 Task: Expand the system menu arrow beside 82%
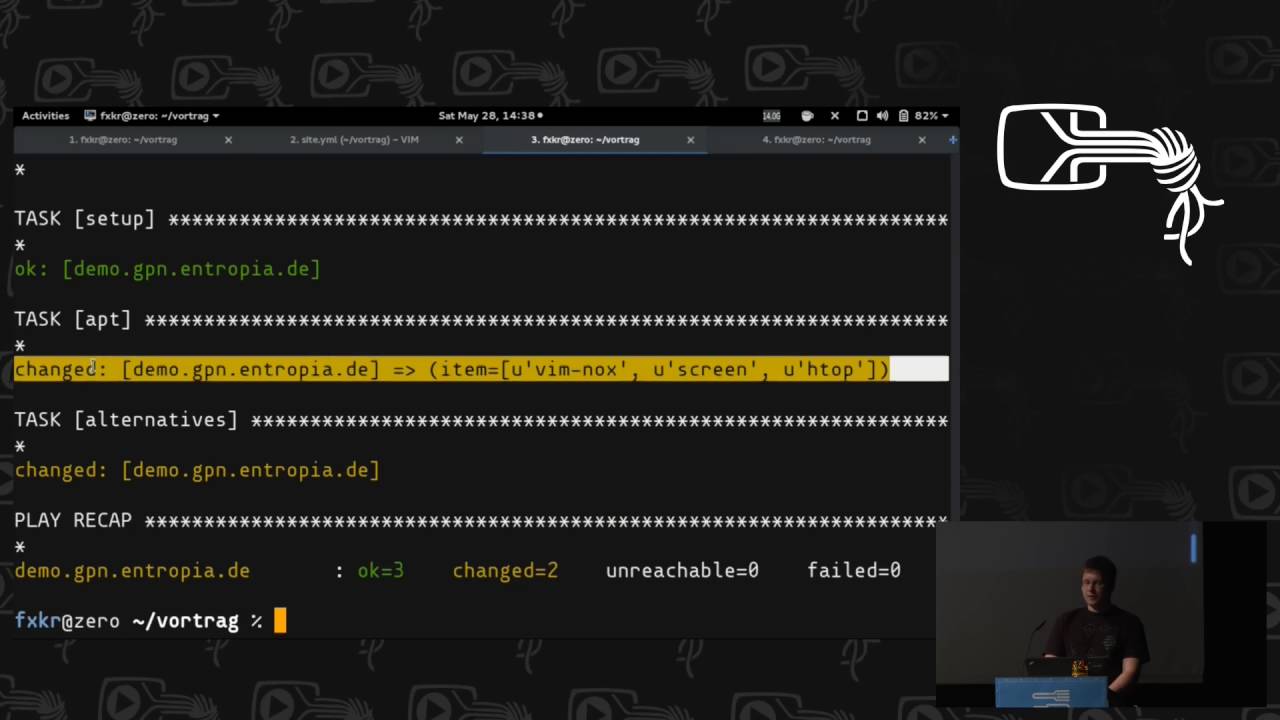tap(945, 116)
